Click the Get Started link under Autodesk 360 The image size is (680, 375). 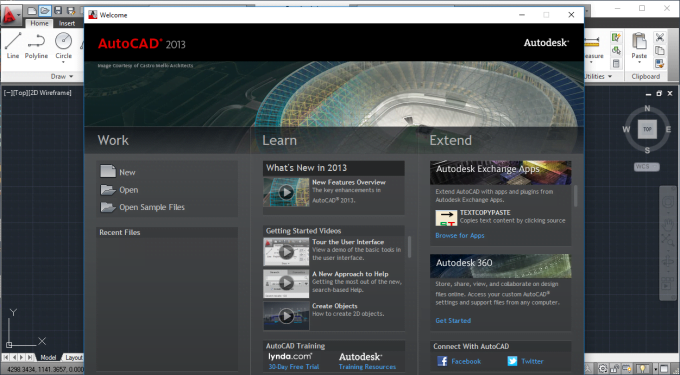453,320
